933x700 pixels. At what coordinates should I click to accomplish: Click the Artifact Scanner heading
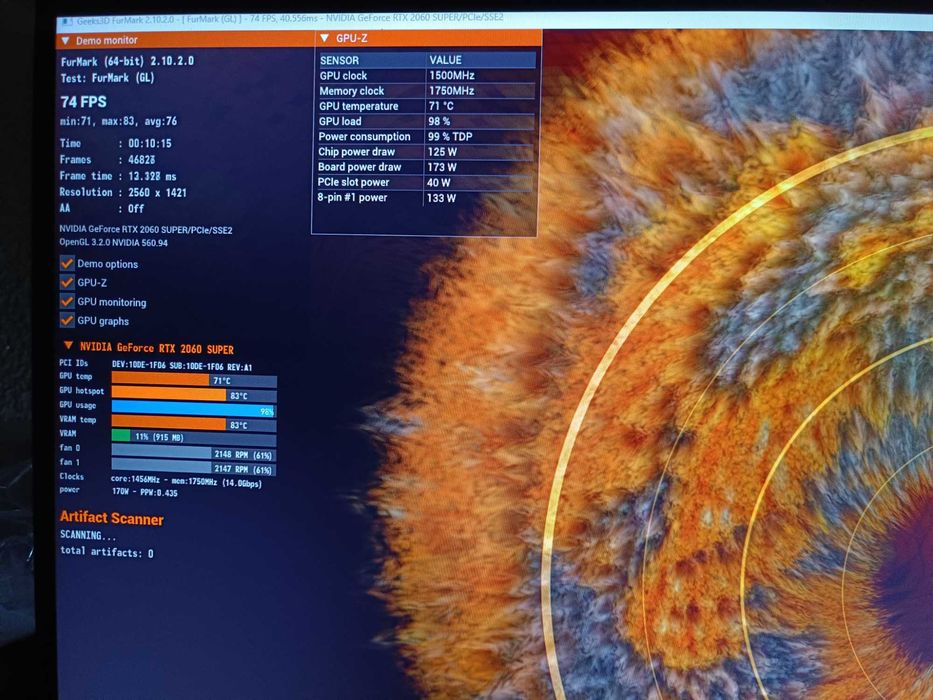(111, 518)
